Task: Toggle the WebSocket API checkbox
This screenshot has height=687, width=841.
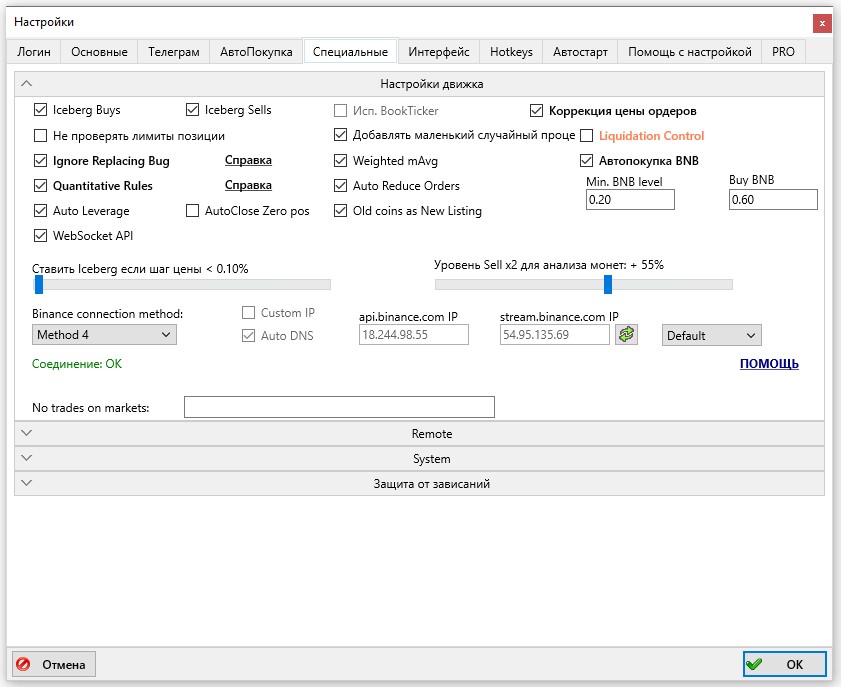Action: [x=41, y=236]
